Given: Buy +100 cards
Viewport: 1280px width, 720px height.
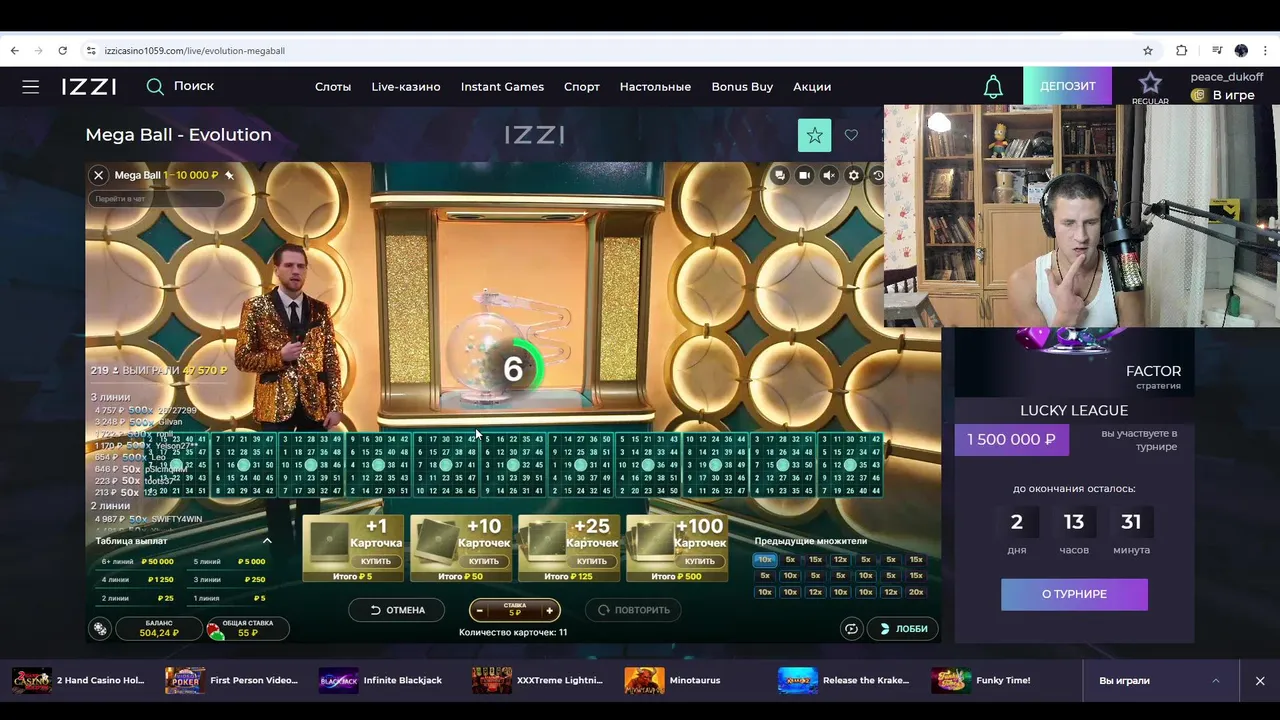Looking at the screenshot, I should pos(700,561).
